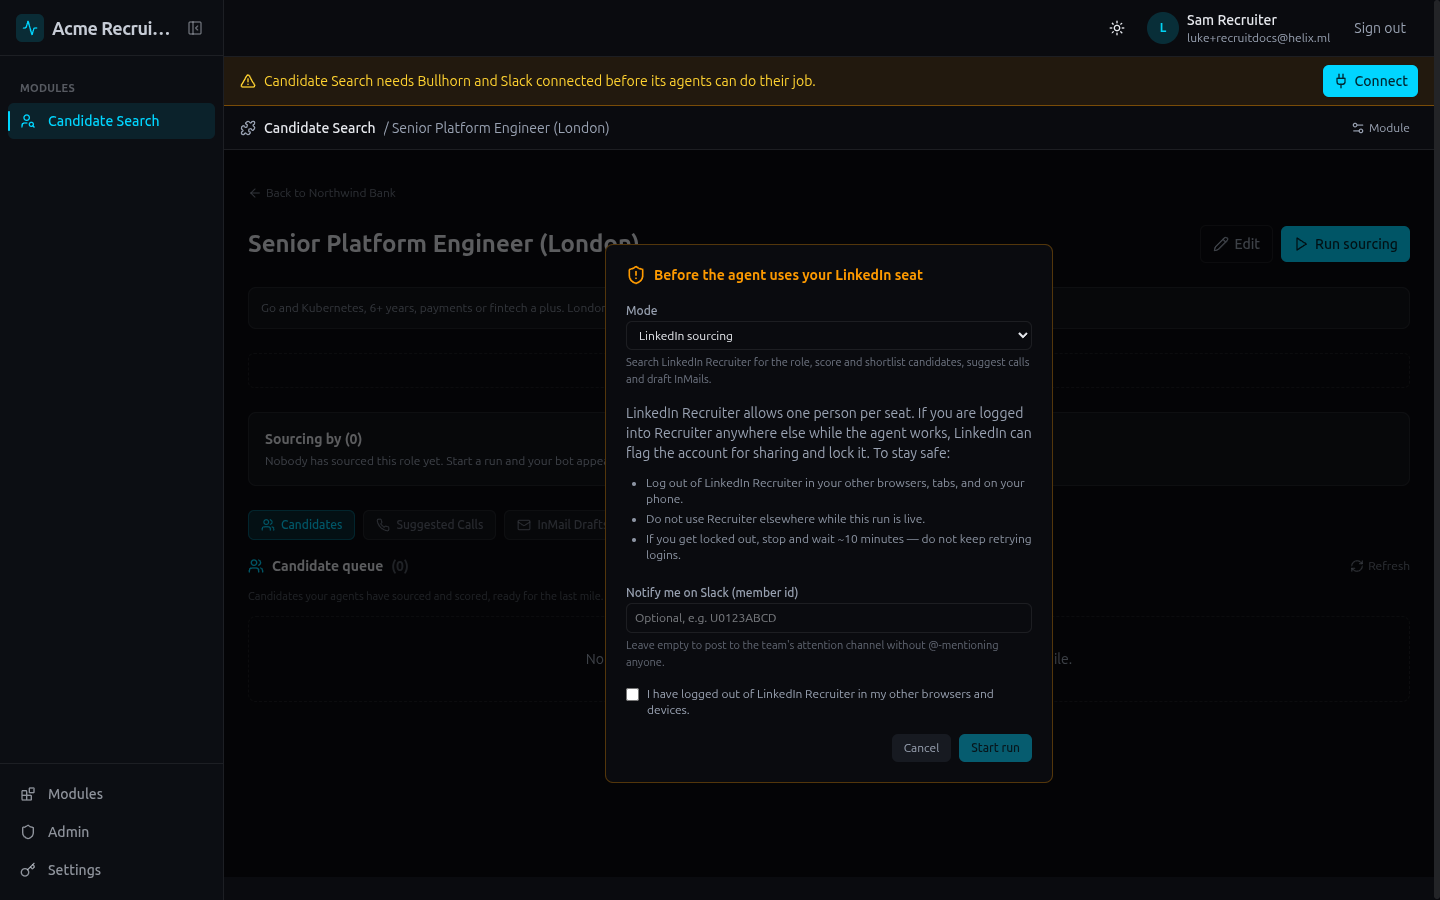
Task: Toggle the light theme sun icon
Action: pyautogui.click(x=1117, y=28)
